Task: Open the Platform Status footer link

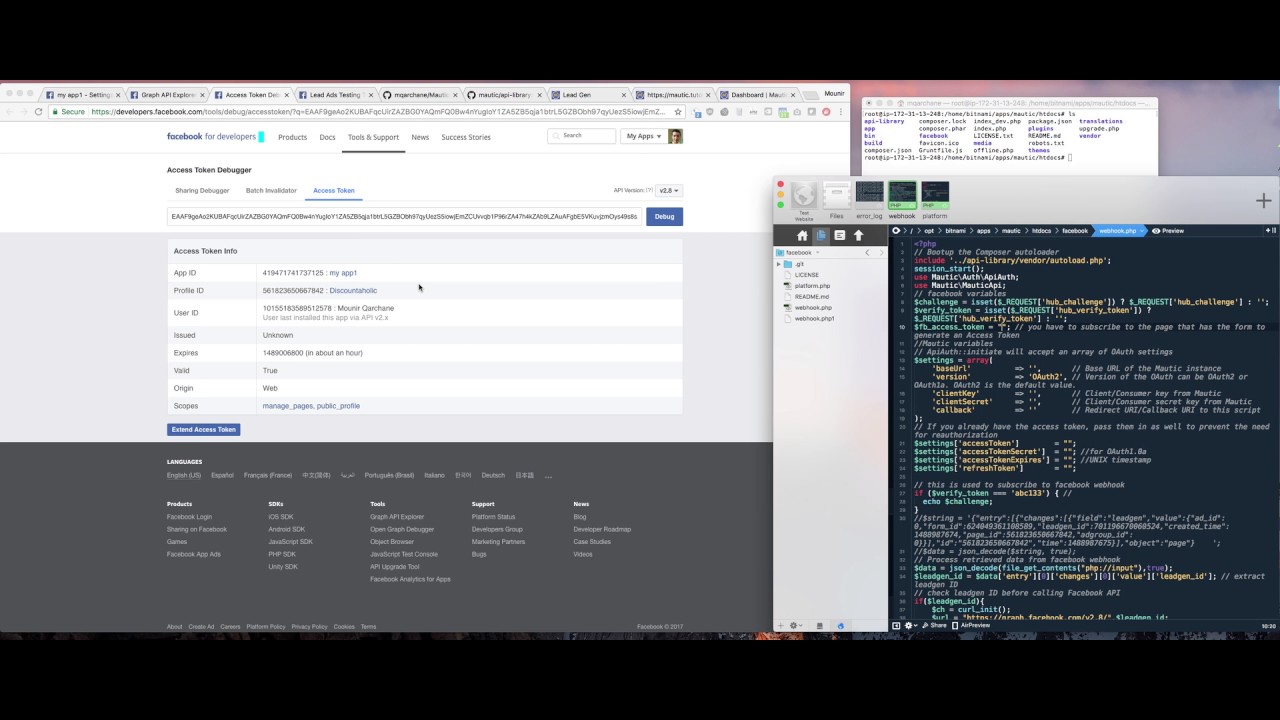Action: [493, 517]
